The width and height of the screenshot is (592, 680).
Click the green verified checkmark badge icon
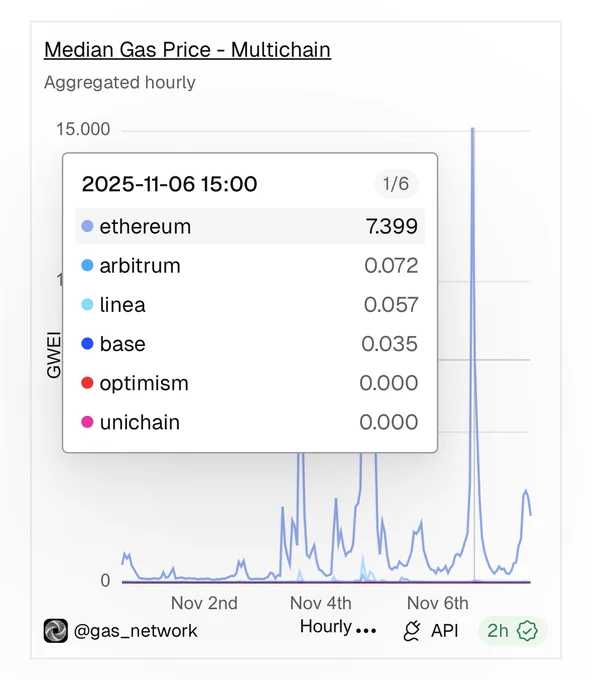pyautogui.click(x=527, y=631)
